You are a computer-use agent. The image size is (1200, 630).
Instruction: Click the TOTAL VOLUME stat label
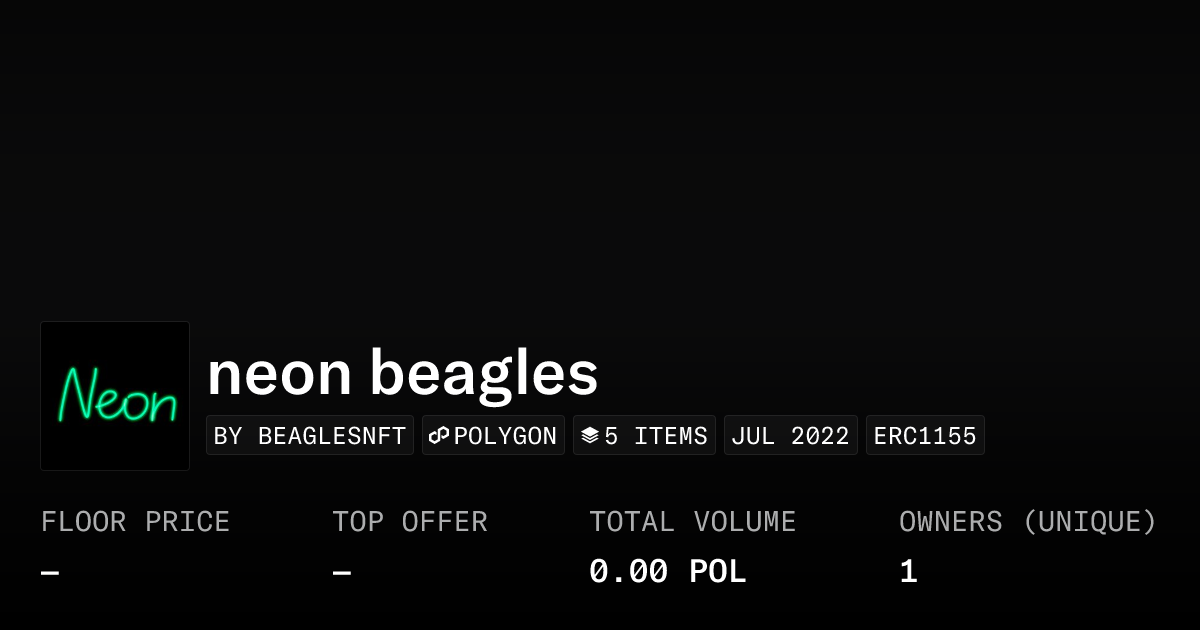pyautogui.click(x=692, y=522)
